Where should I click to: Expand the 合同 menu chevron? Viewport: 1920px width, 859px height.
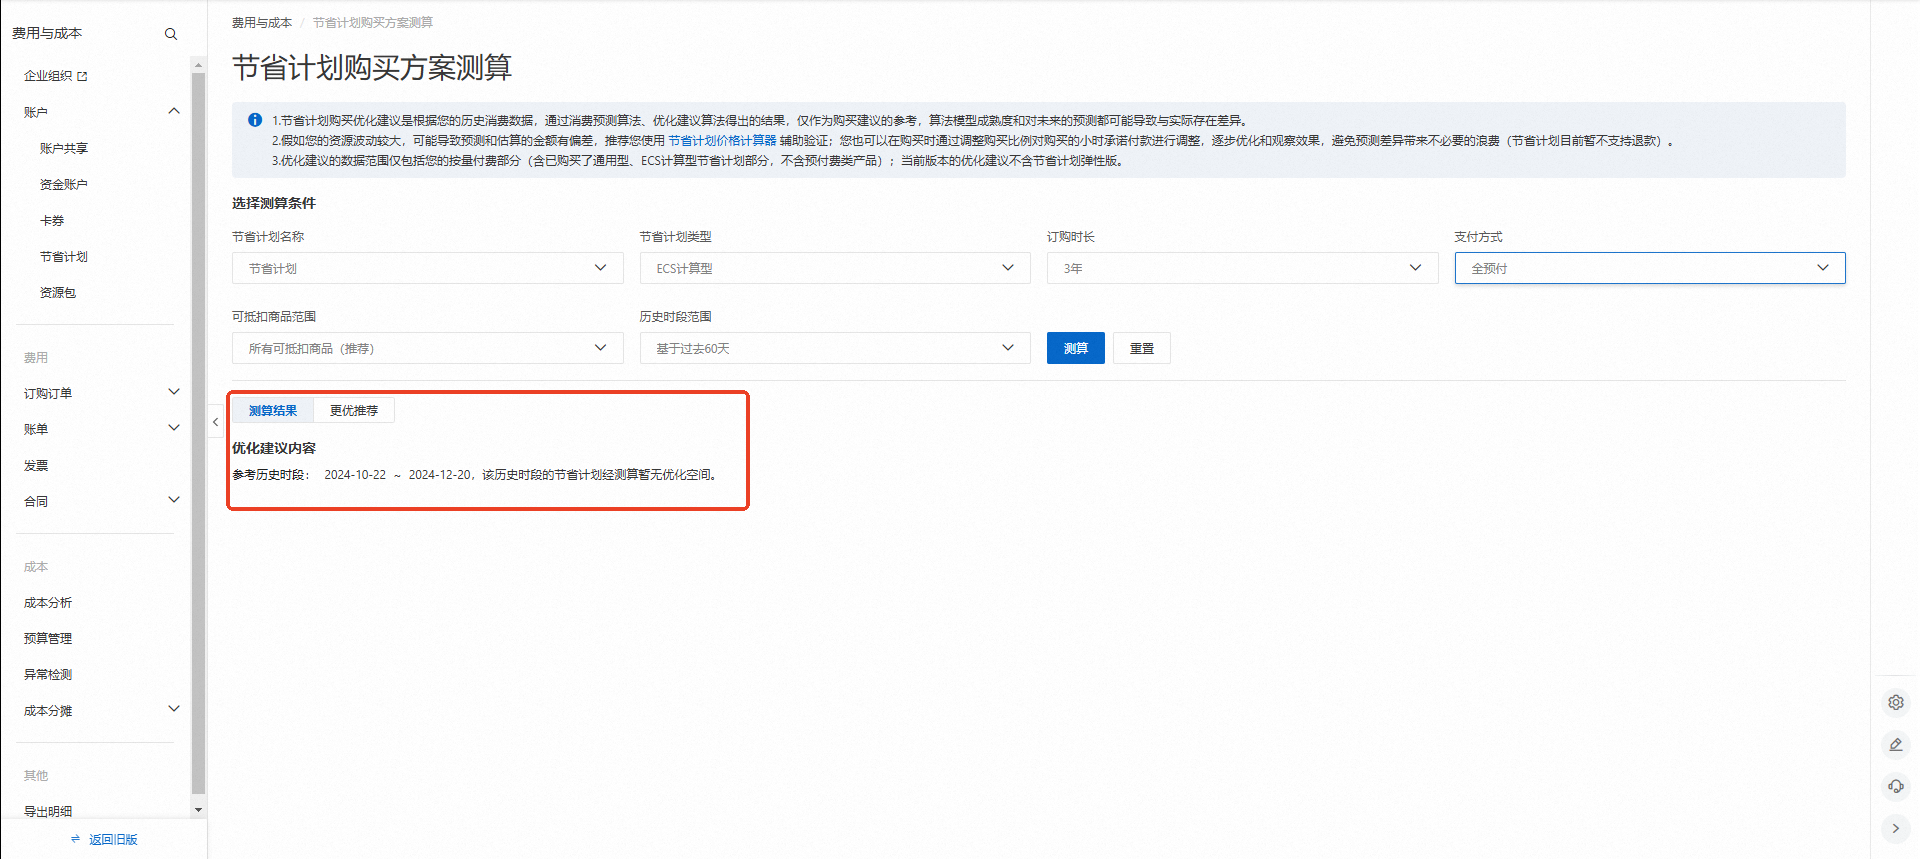174,500
